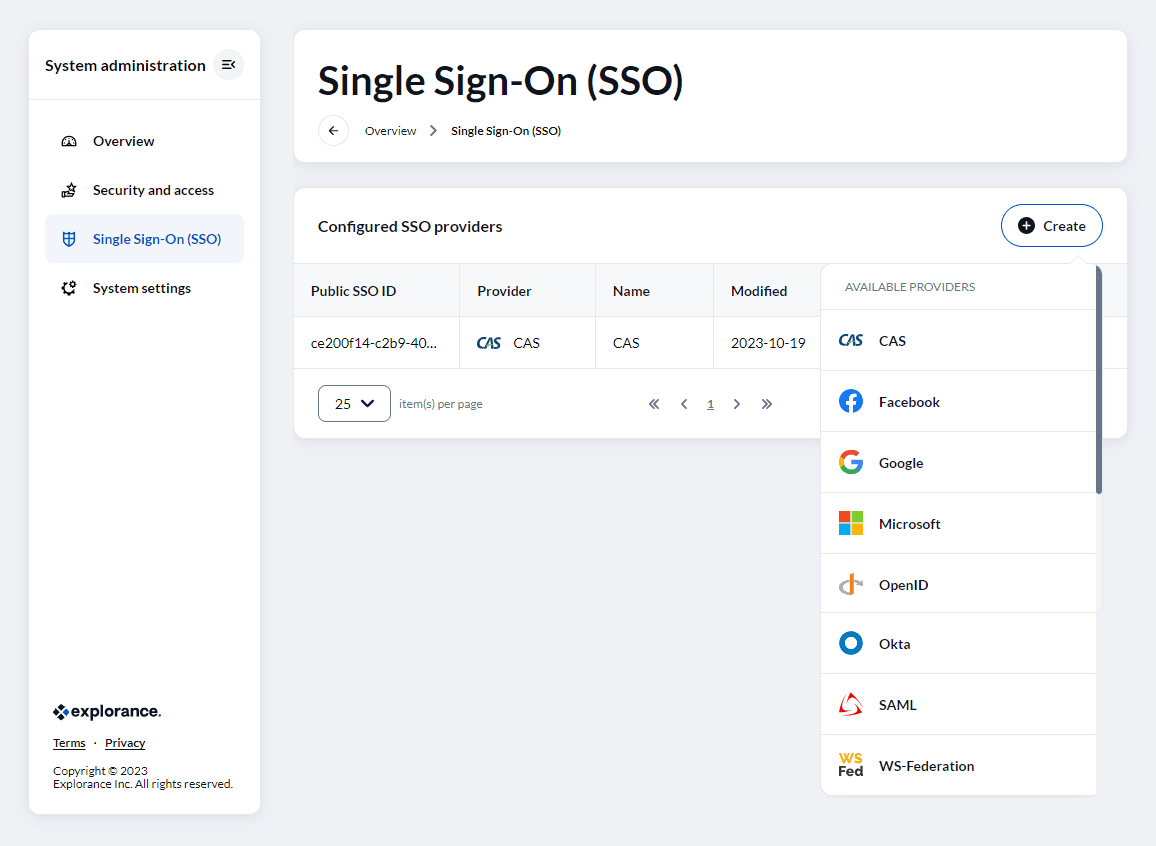Click the Configured SSO providers heading
Screen dimensions: 1156x846
pos(410,226)
